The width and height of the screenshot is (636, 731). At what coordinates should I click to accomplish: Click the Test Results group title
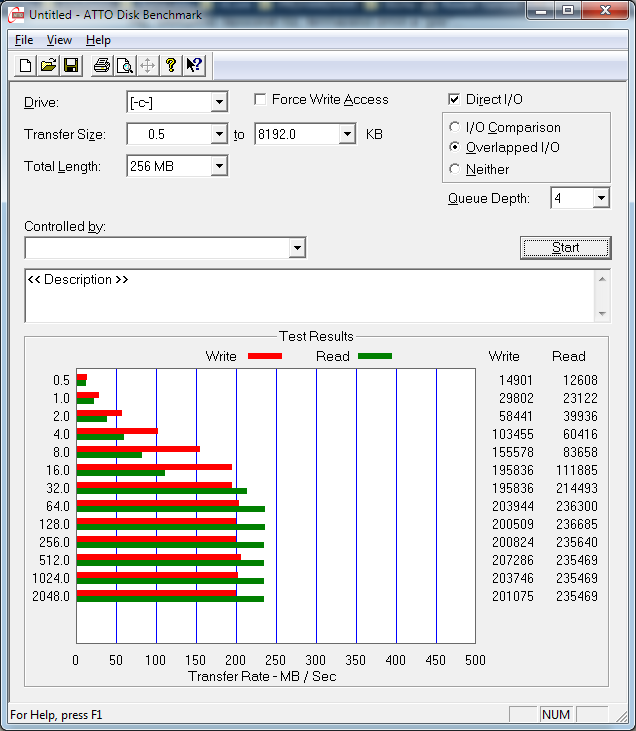click(x=316, y=336)
